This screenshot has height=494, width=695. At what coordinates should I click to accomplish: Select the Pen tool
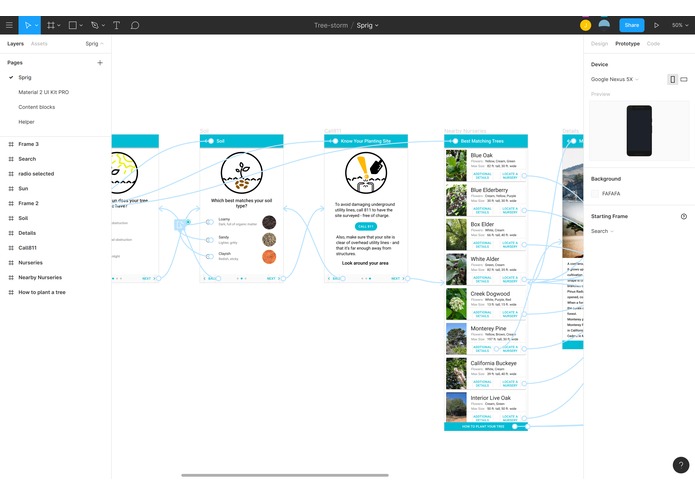click(x=95, y=25)
